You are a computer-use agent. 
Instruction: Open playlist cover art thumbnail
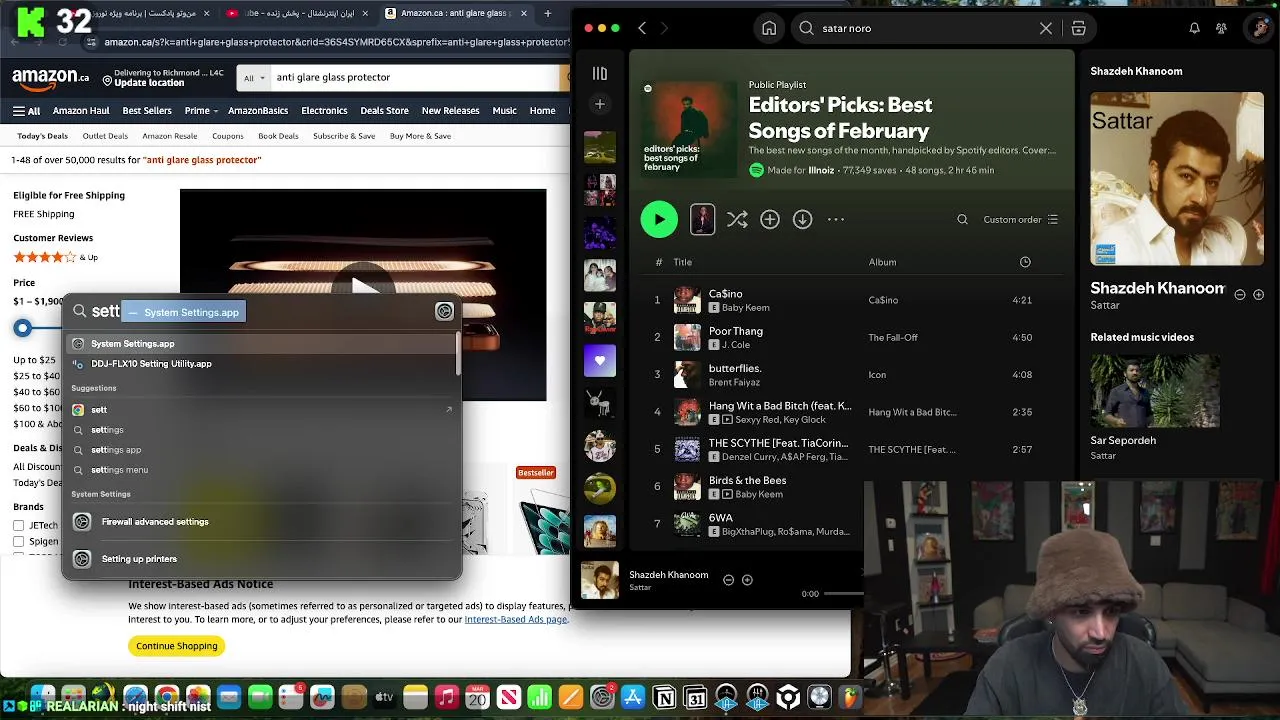point(688,129)
